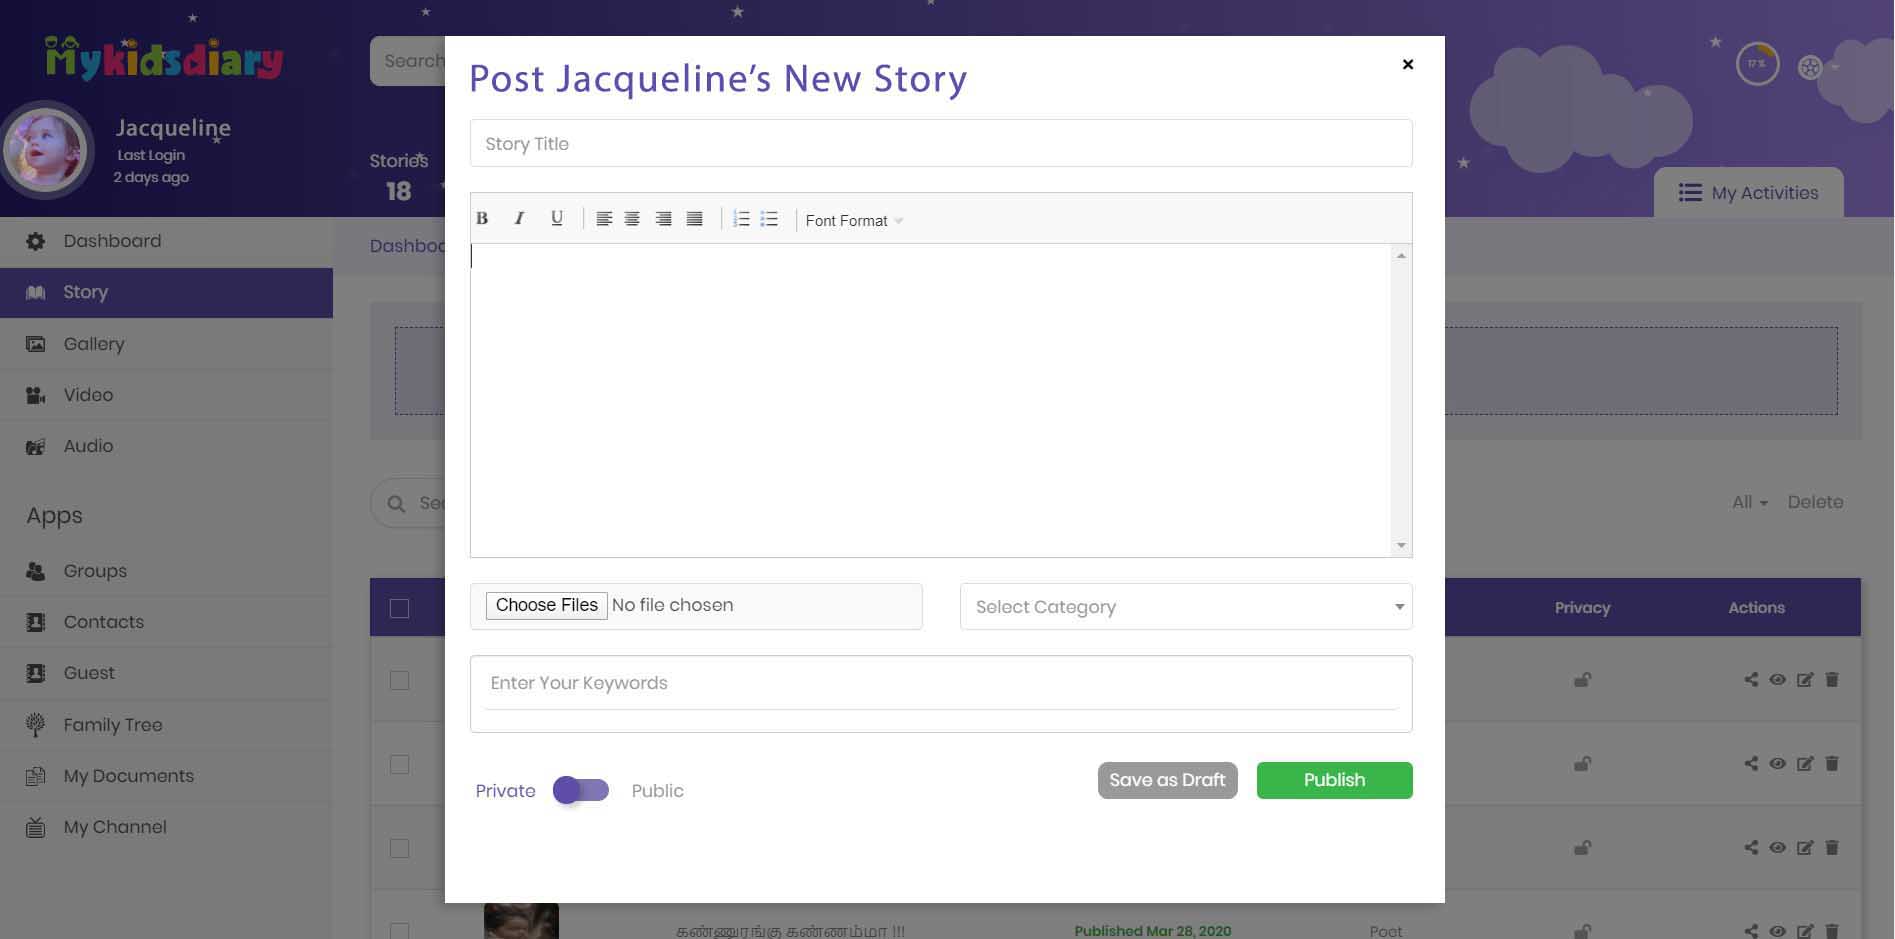The height and width of the screenshot is (939, 1895).
Task: Save the story as a draft
Action: tap(1167, 780)
